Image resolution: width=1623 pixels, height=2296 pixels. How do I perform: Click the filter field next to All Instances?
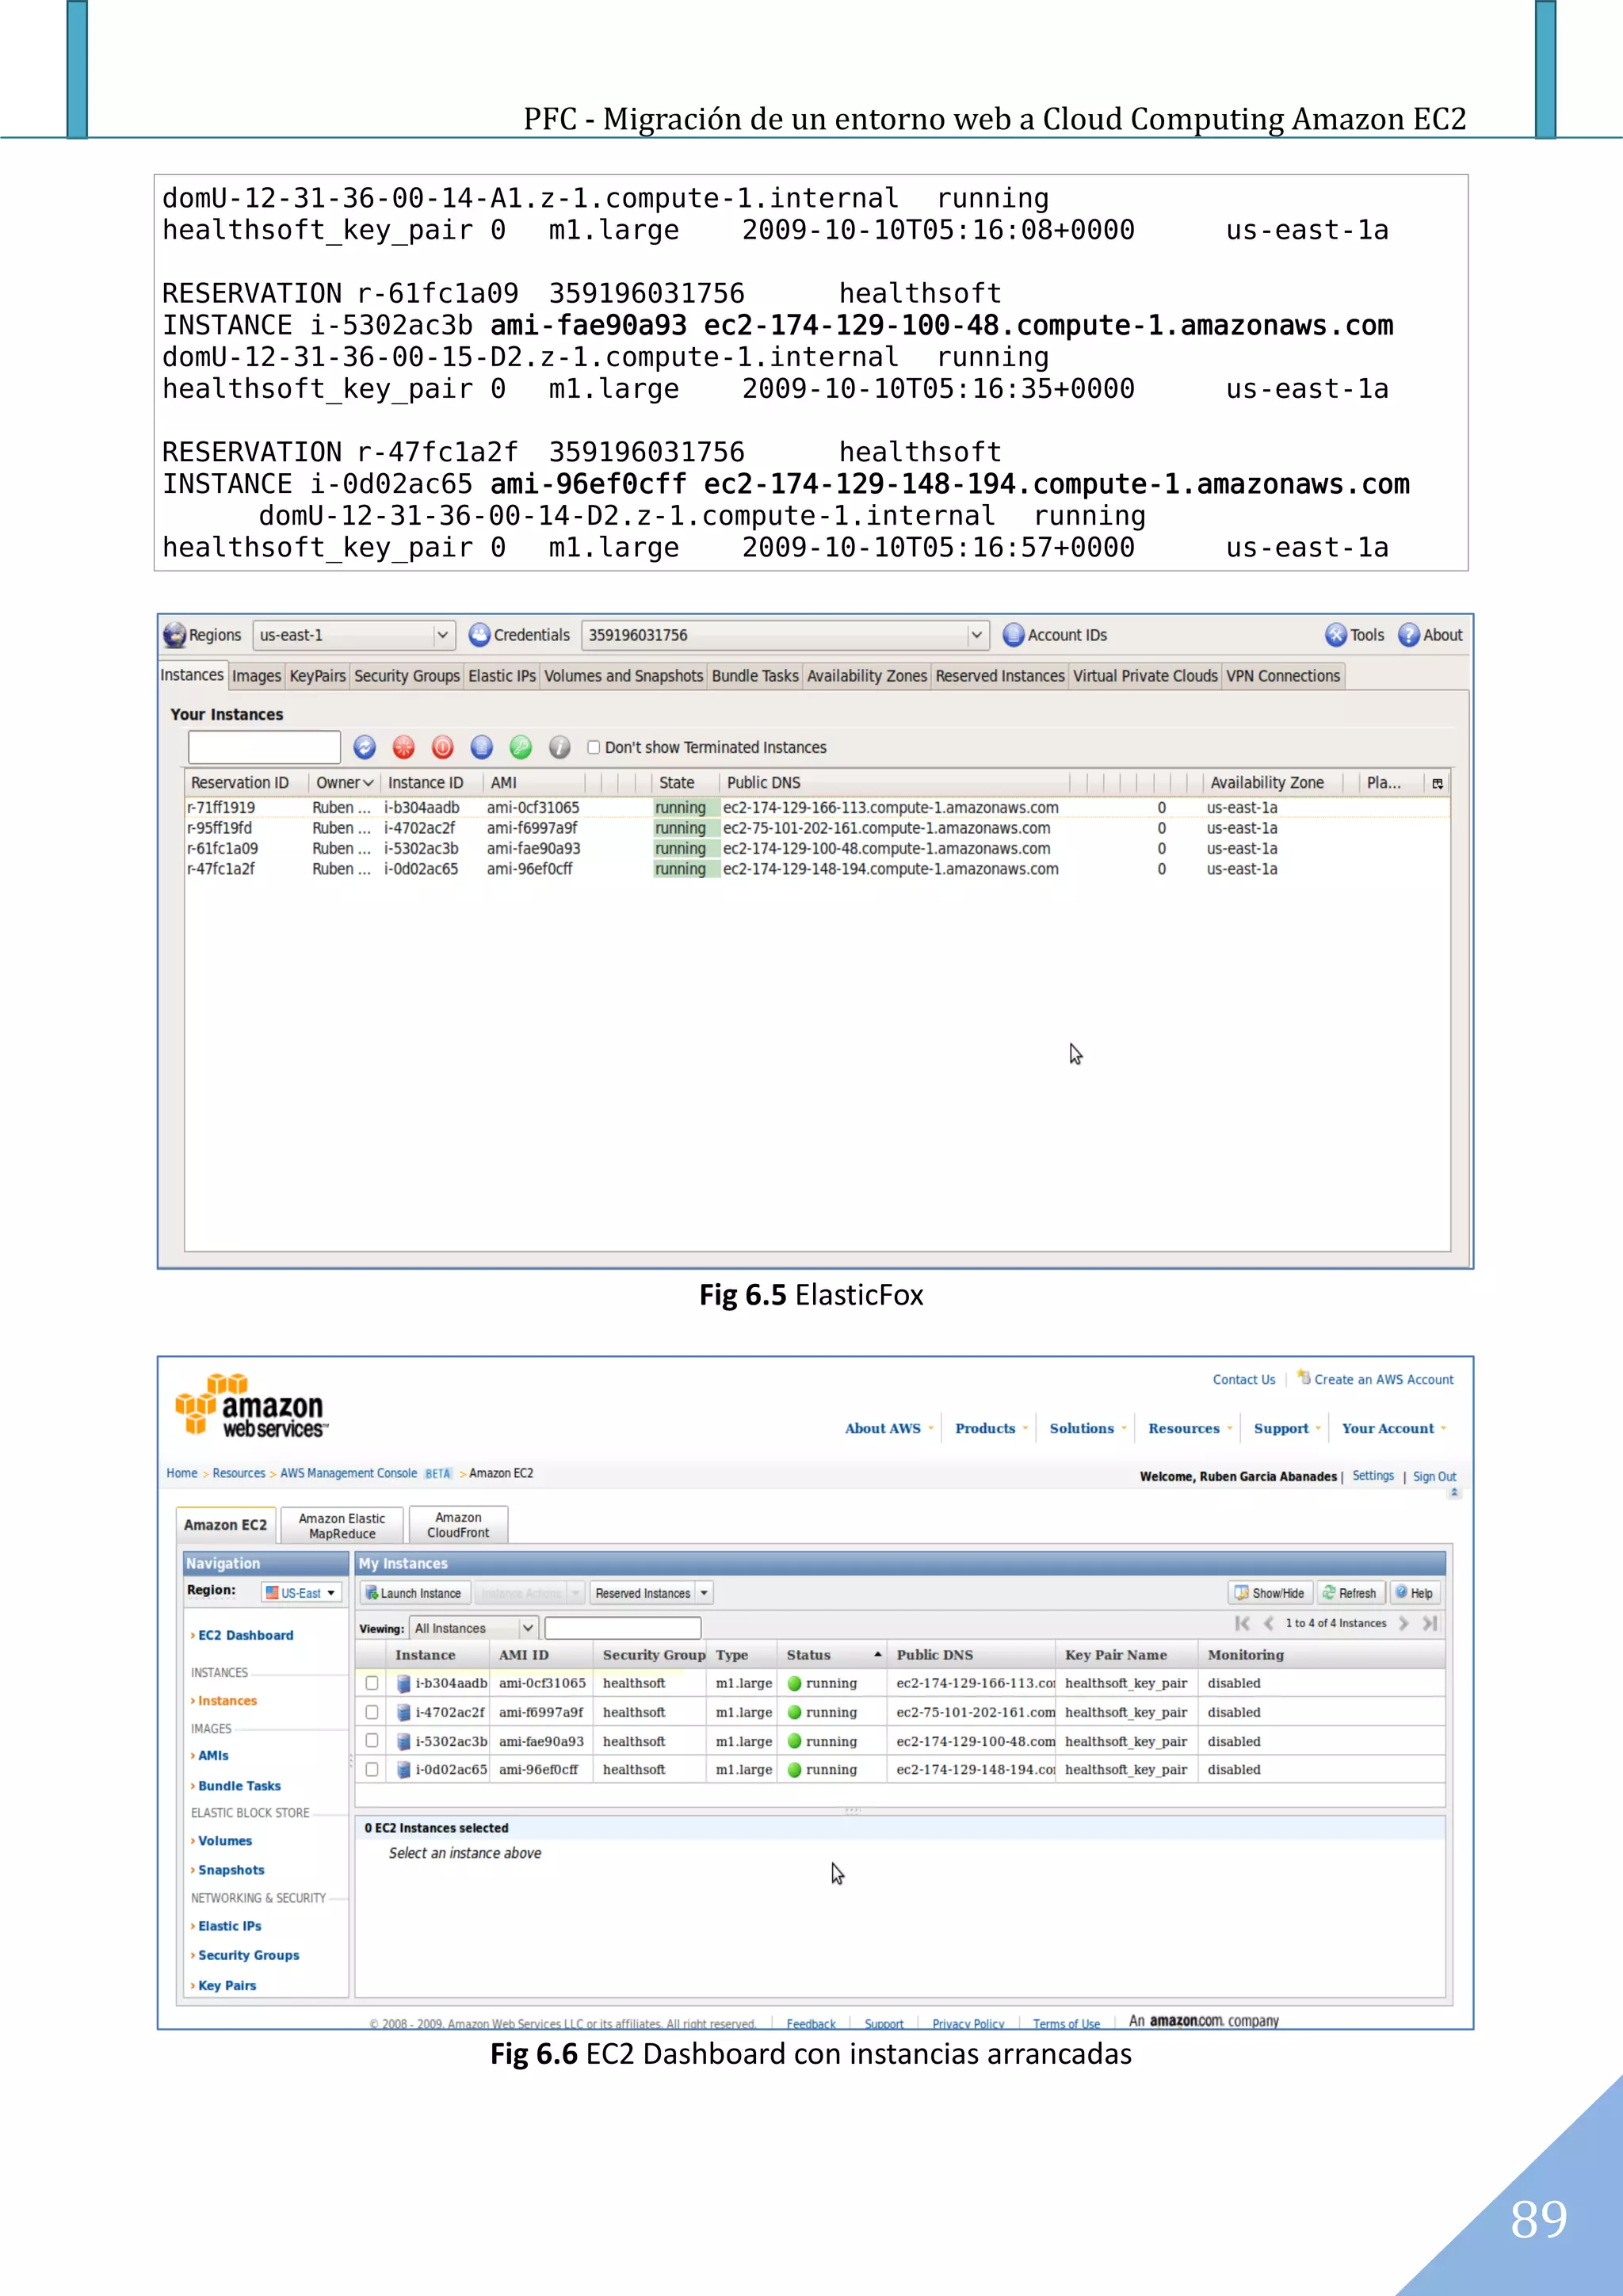tap(623, 1628)
